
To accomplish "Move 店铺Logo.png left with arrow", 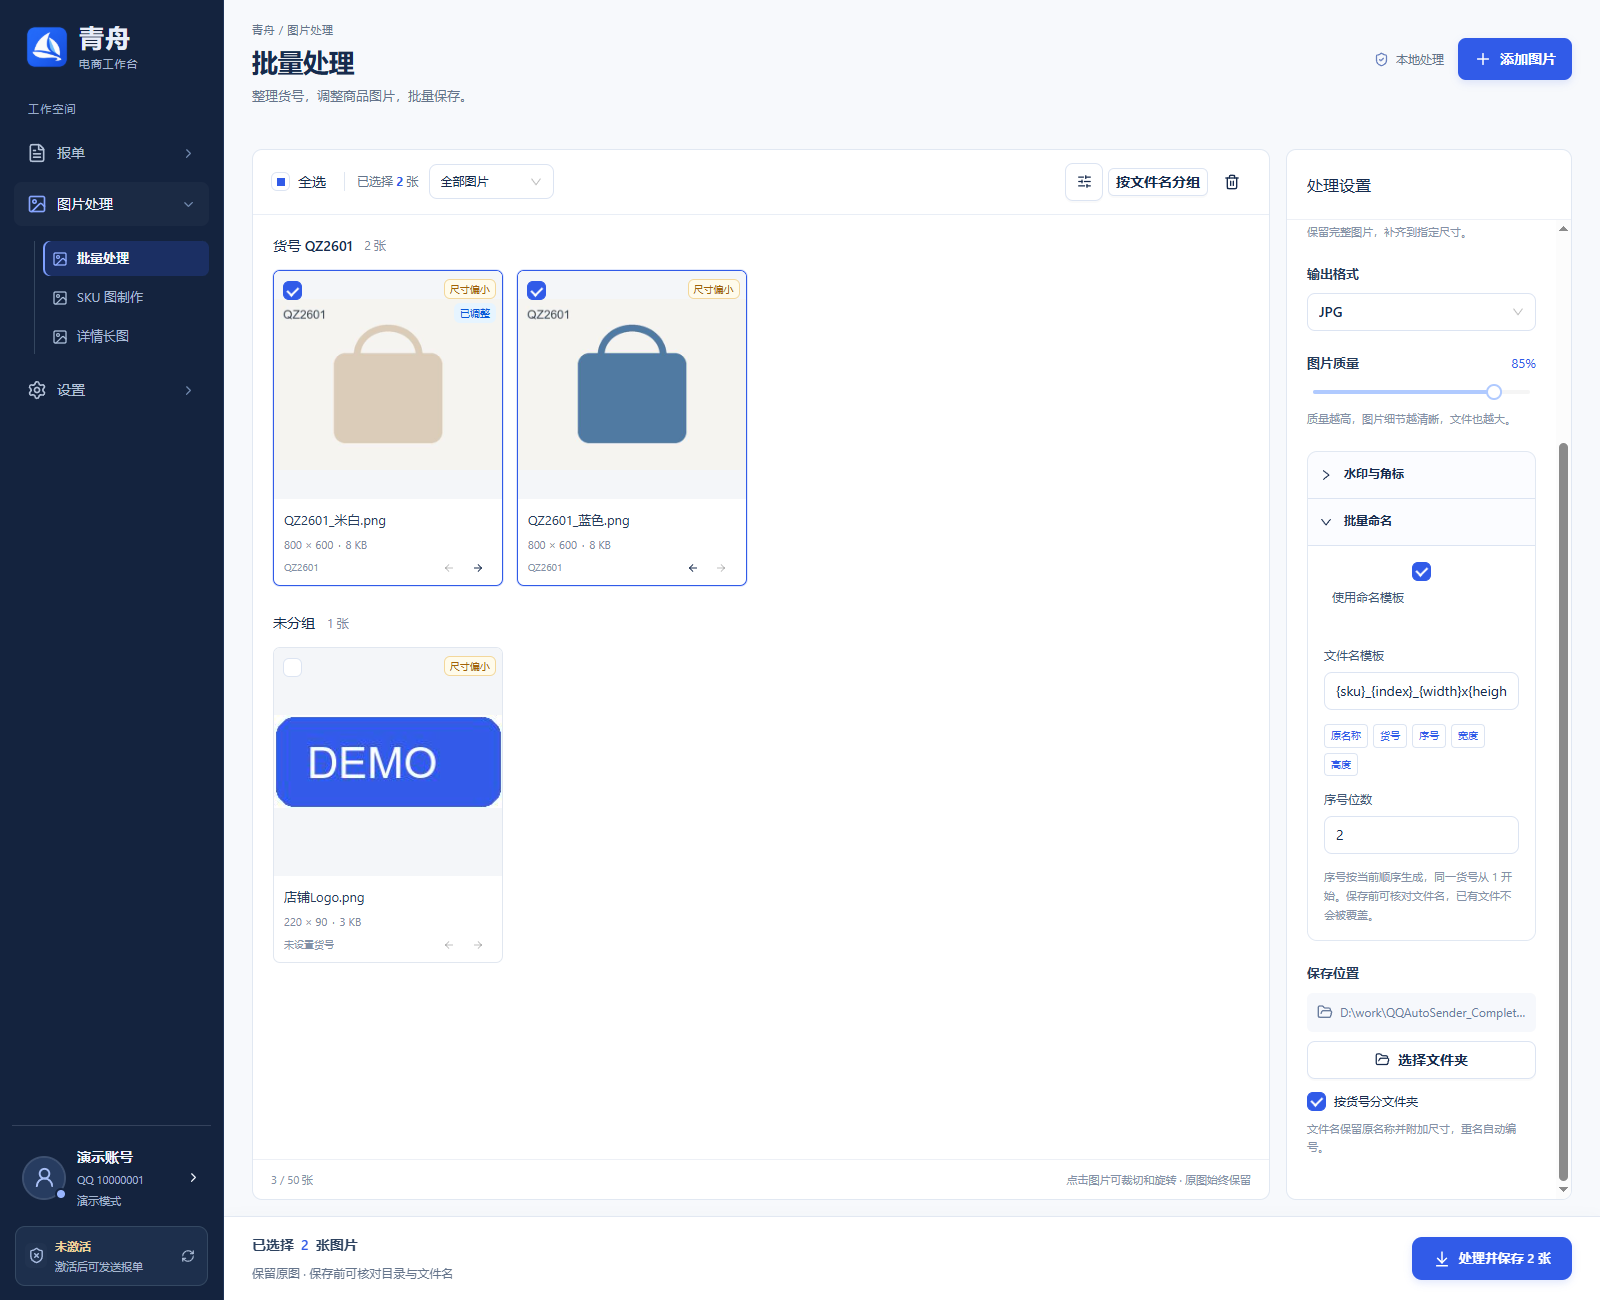I will click(449, 945).
